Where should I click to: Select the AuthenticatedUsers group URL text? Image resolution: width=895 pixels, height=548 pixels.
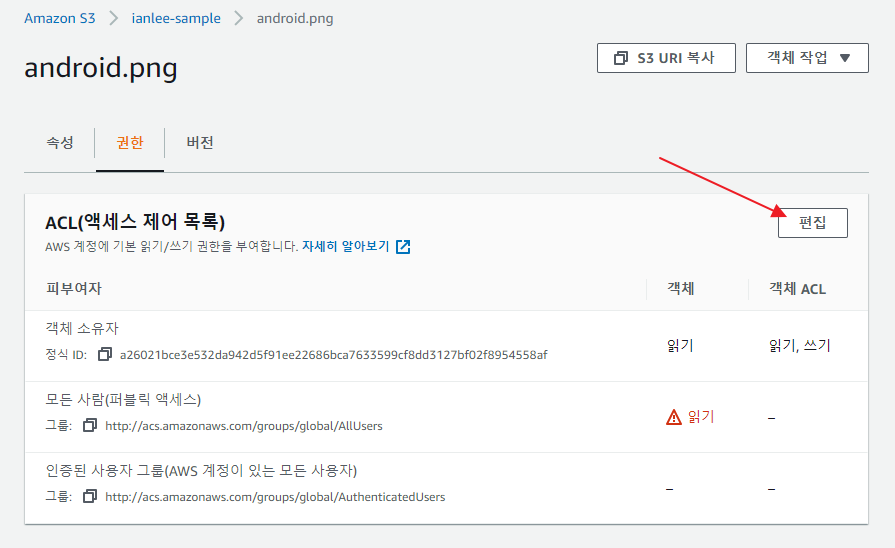(275, 497)
